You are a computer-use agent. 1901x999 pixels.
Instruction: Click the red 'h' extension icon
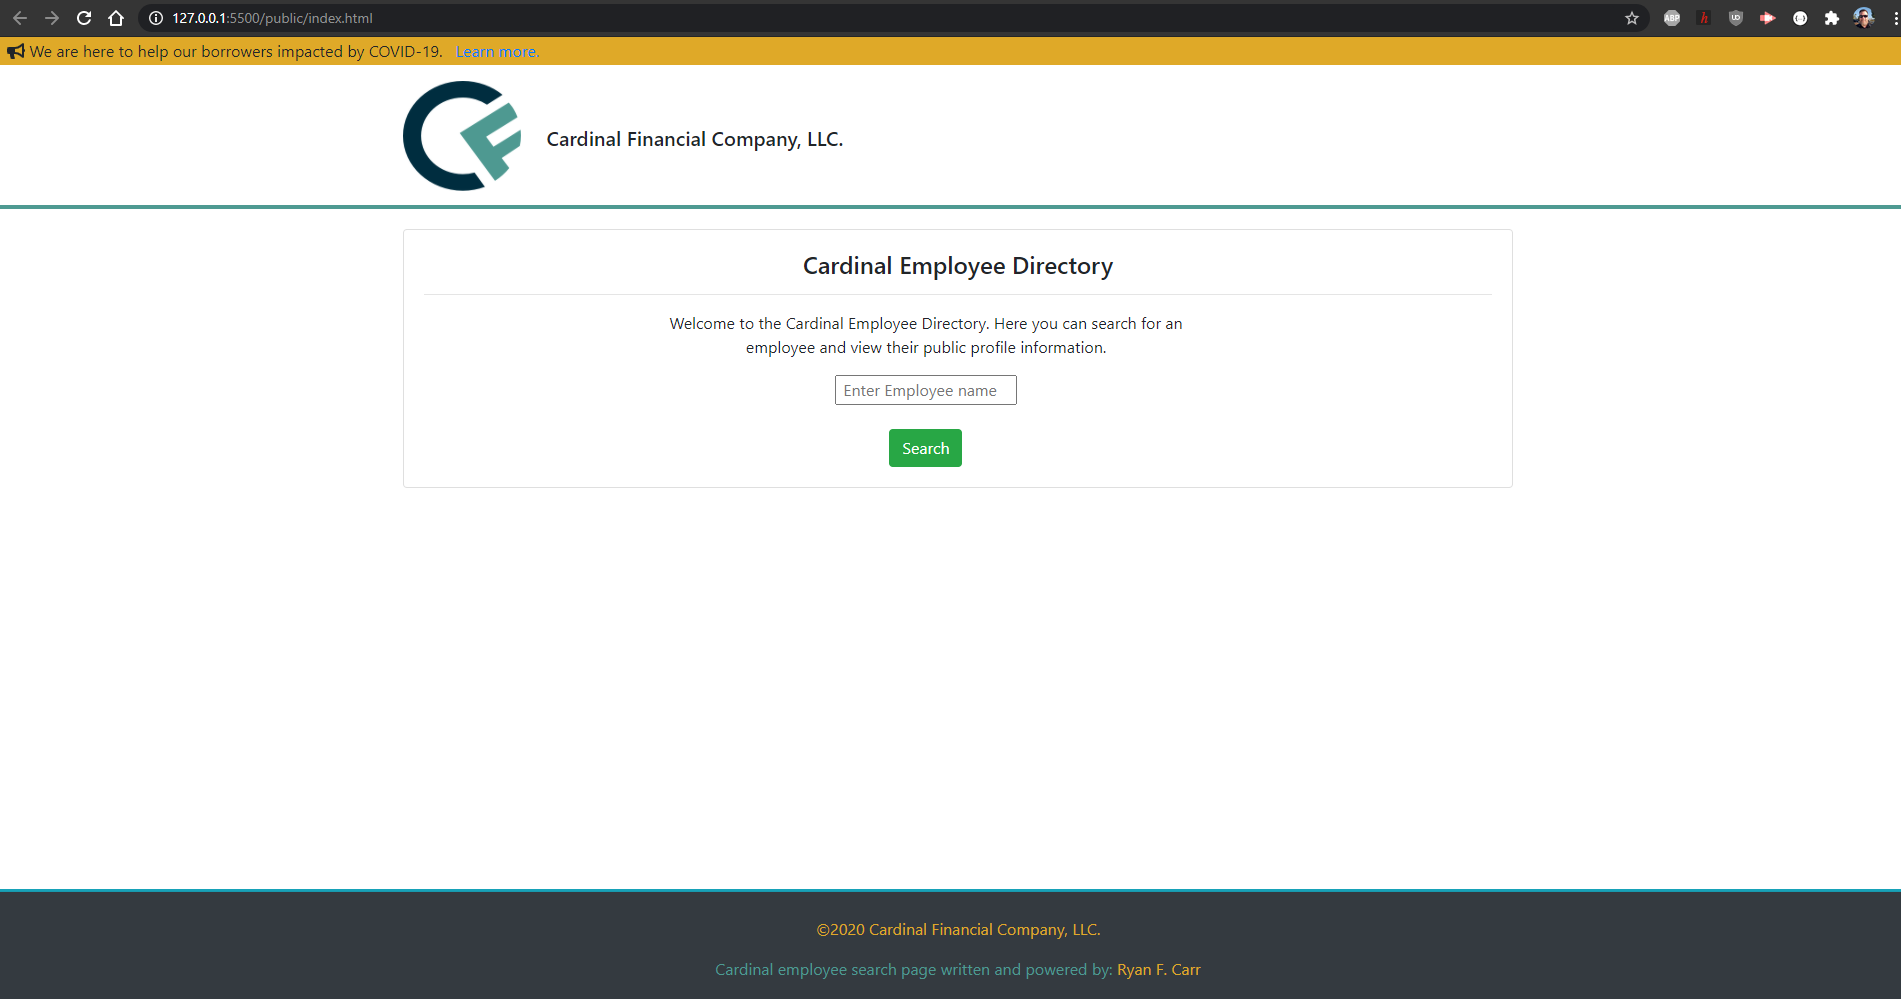(1703, 17)
